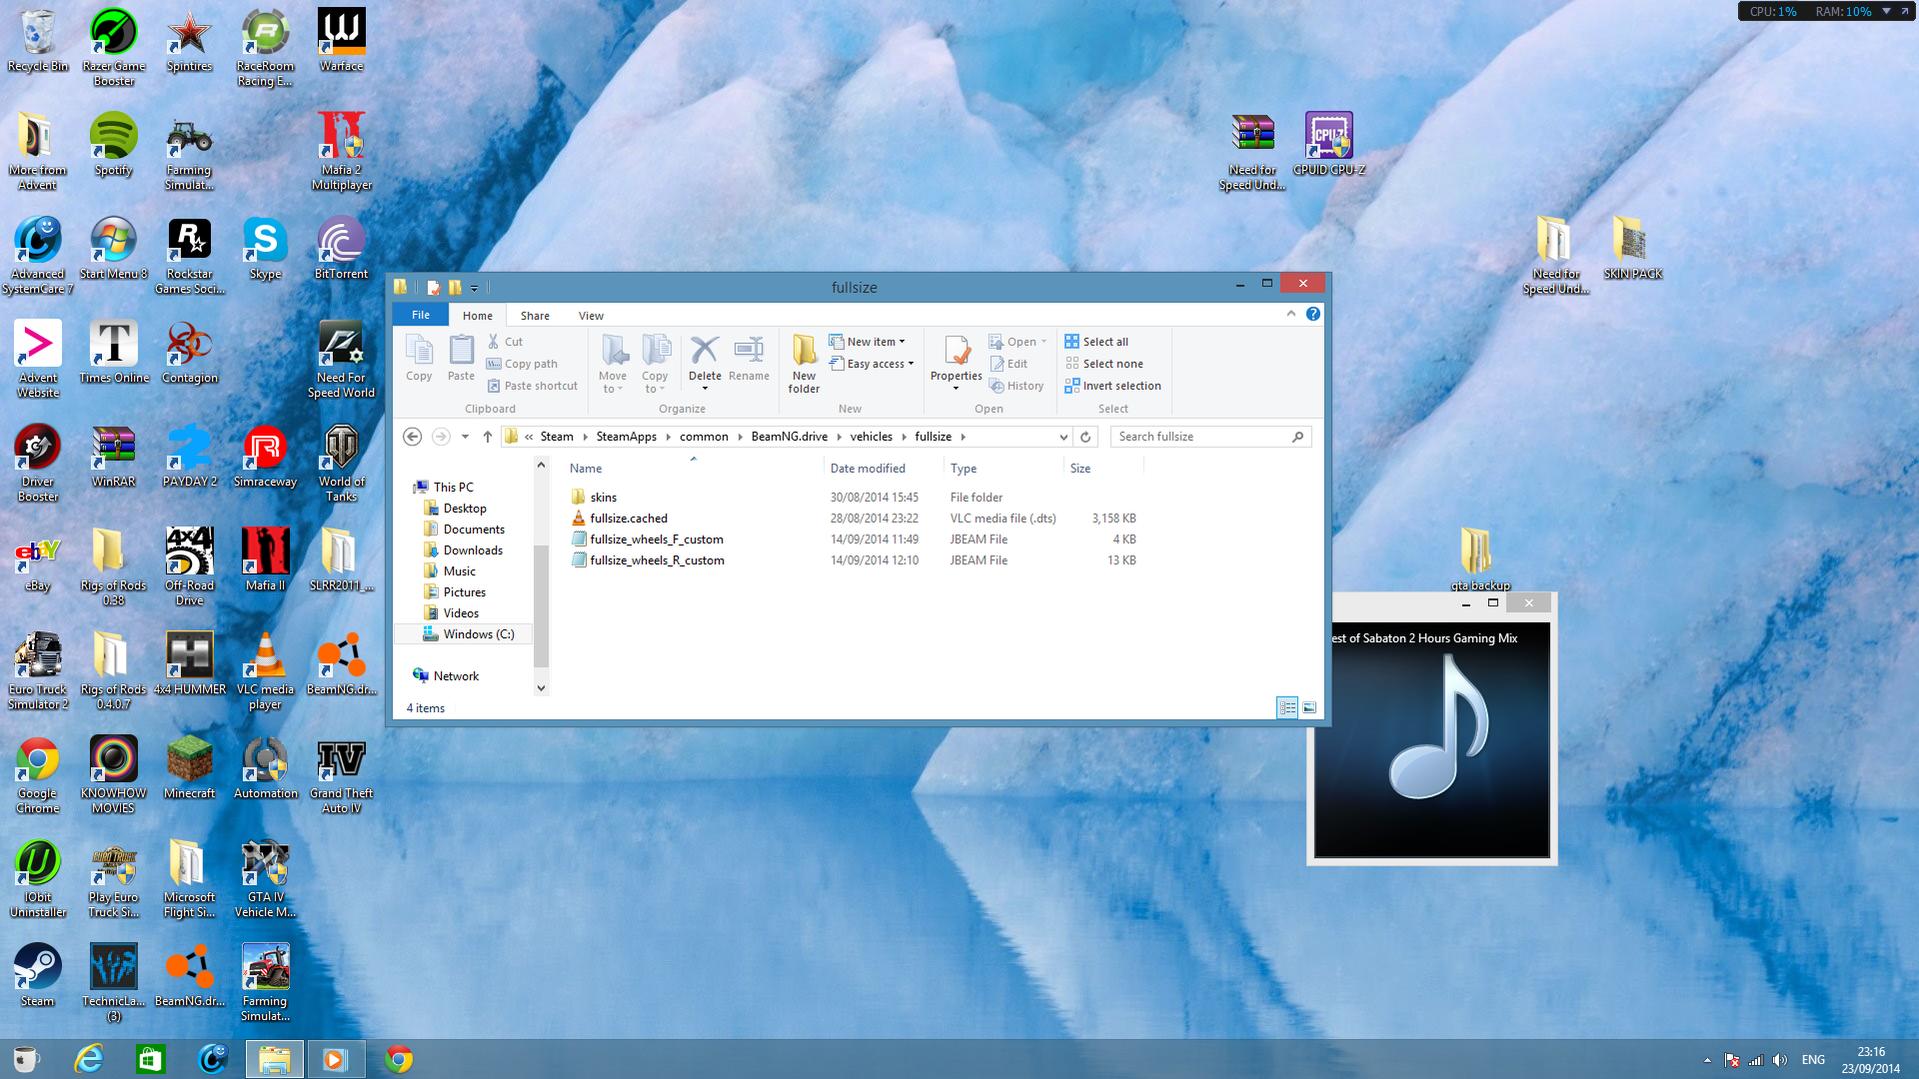This screenshot has height=1079, width=1919.
Task: Go up one folder with up arrow
Action: [x=487, y=437]
